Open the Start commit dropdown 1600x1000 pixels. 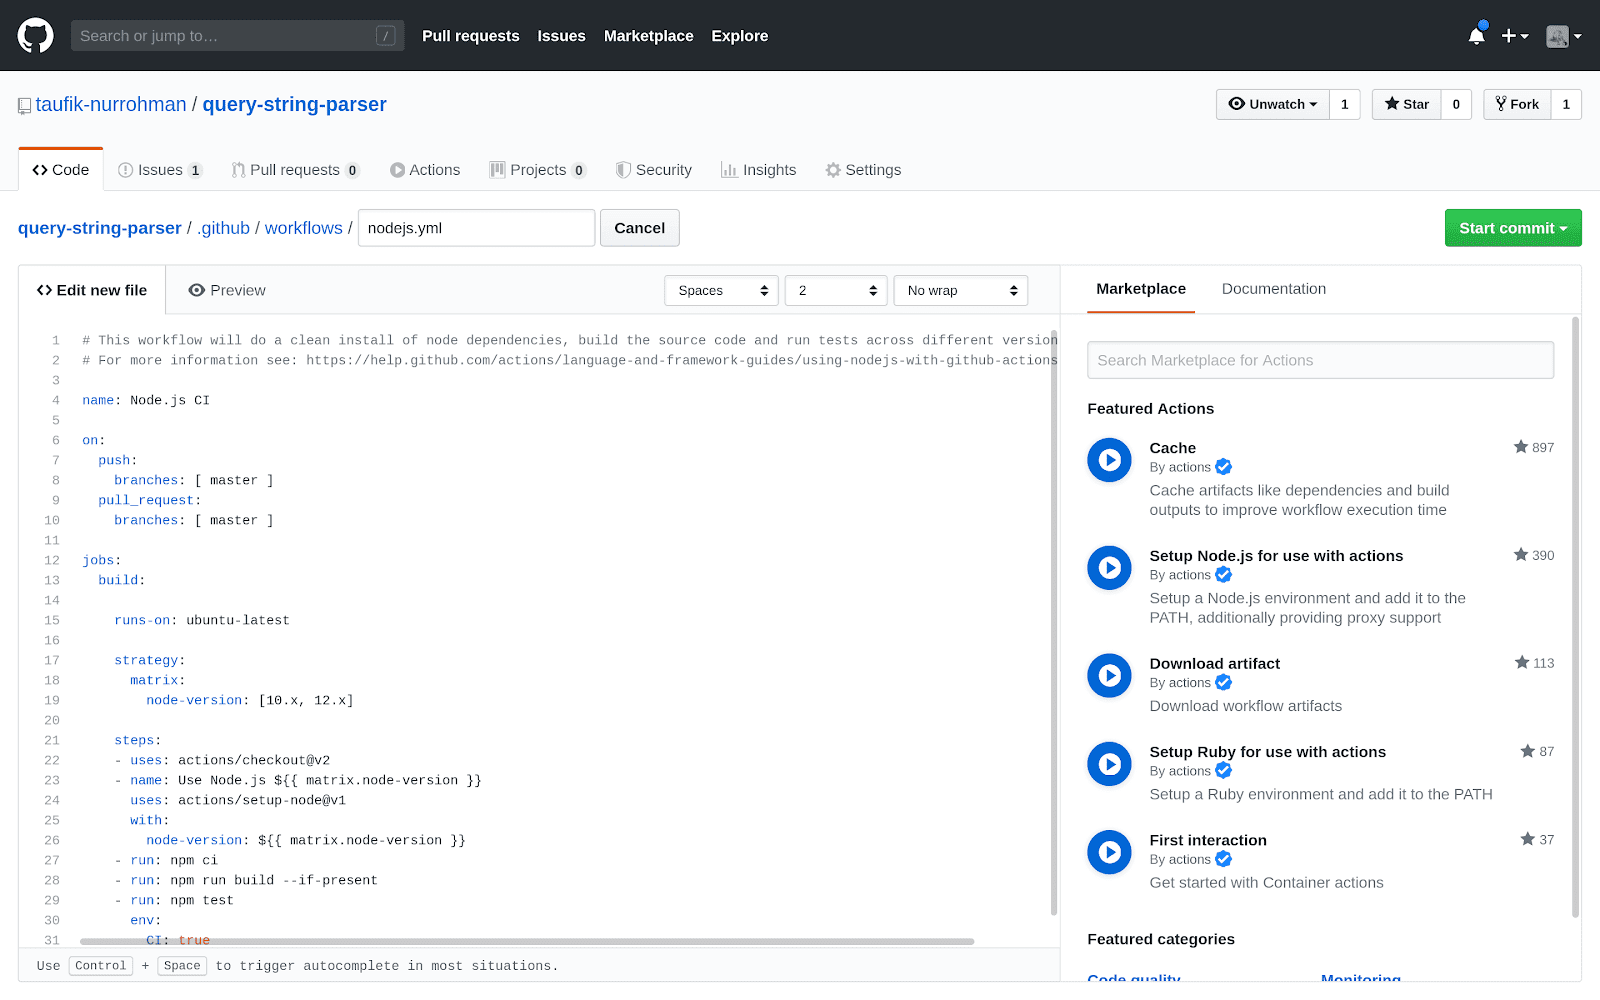(1513, 228)
